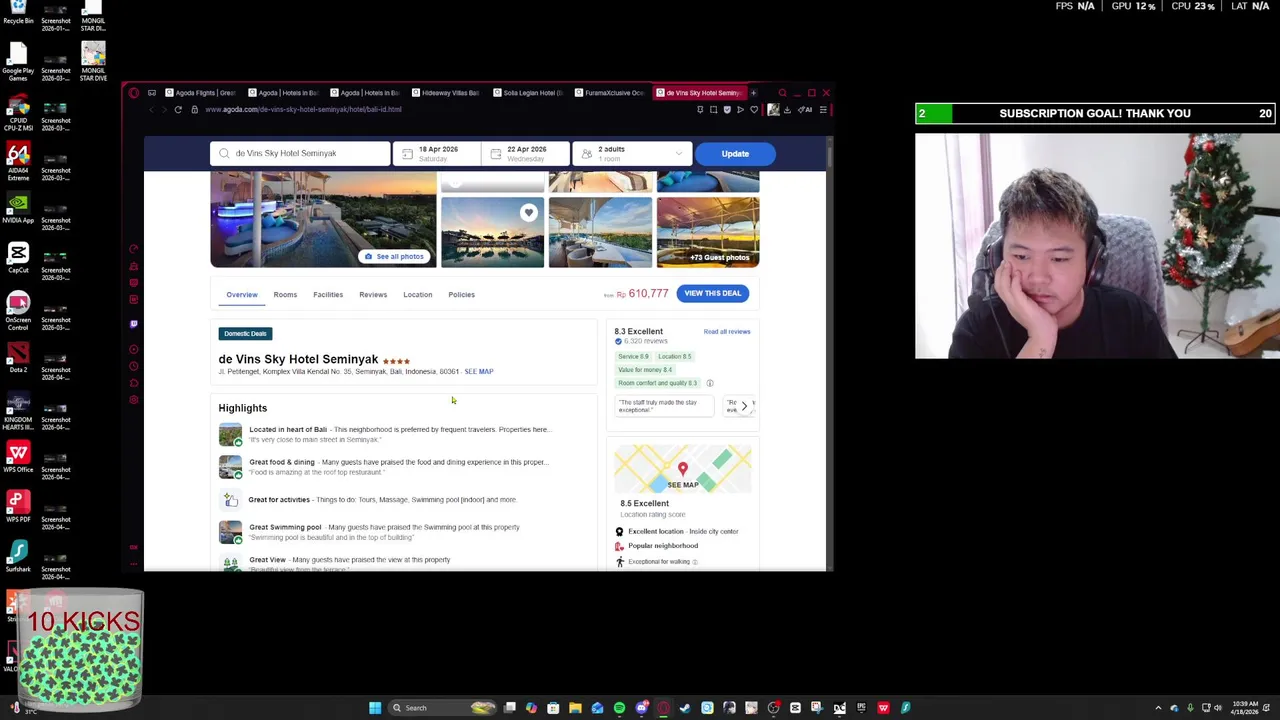Click the Update search button
This screenshot has width=1280, height=720.
[735, 154]
